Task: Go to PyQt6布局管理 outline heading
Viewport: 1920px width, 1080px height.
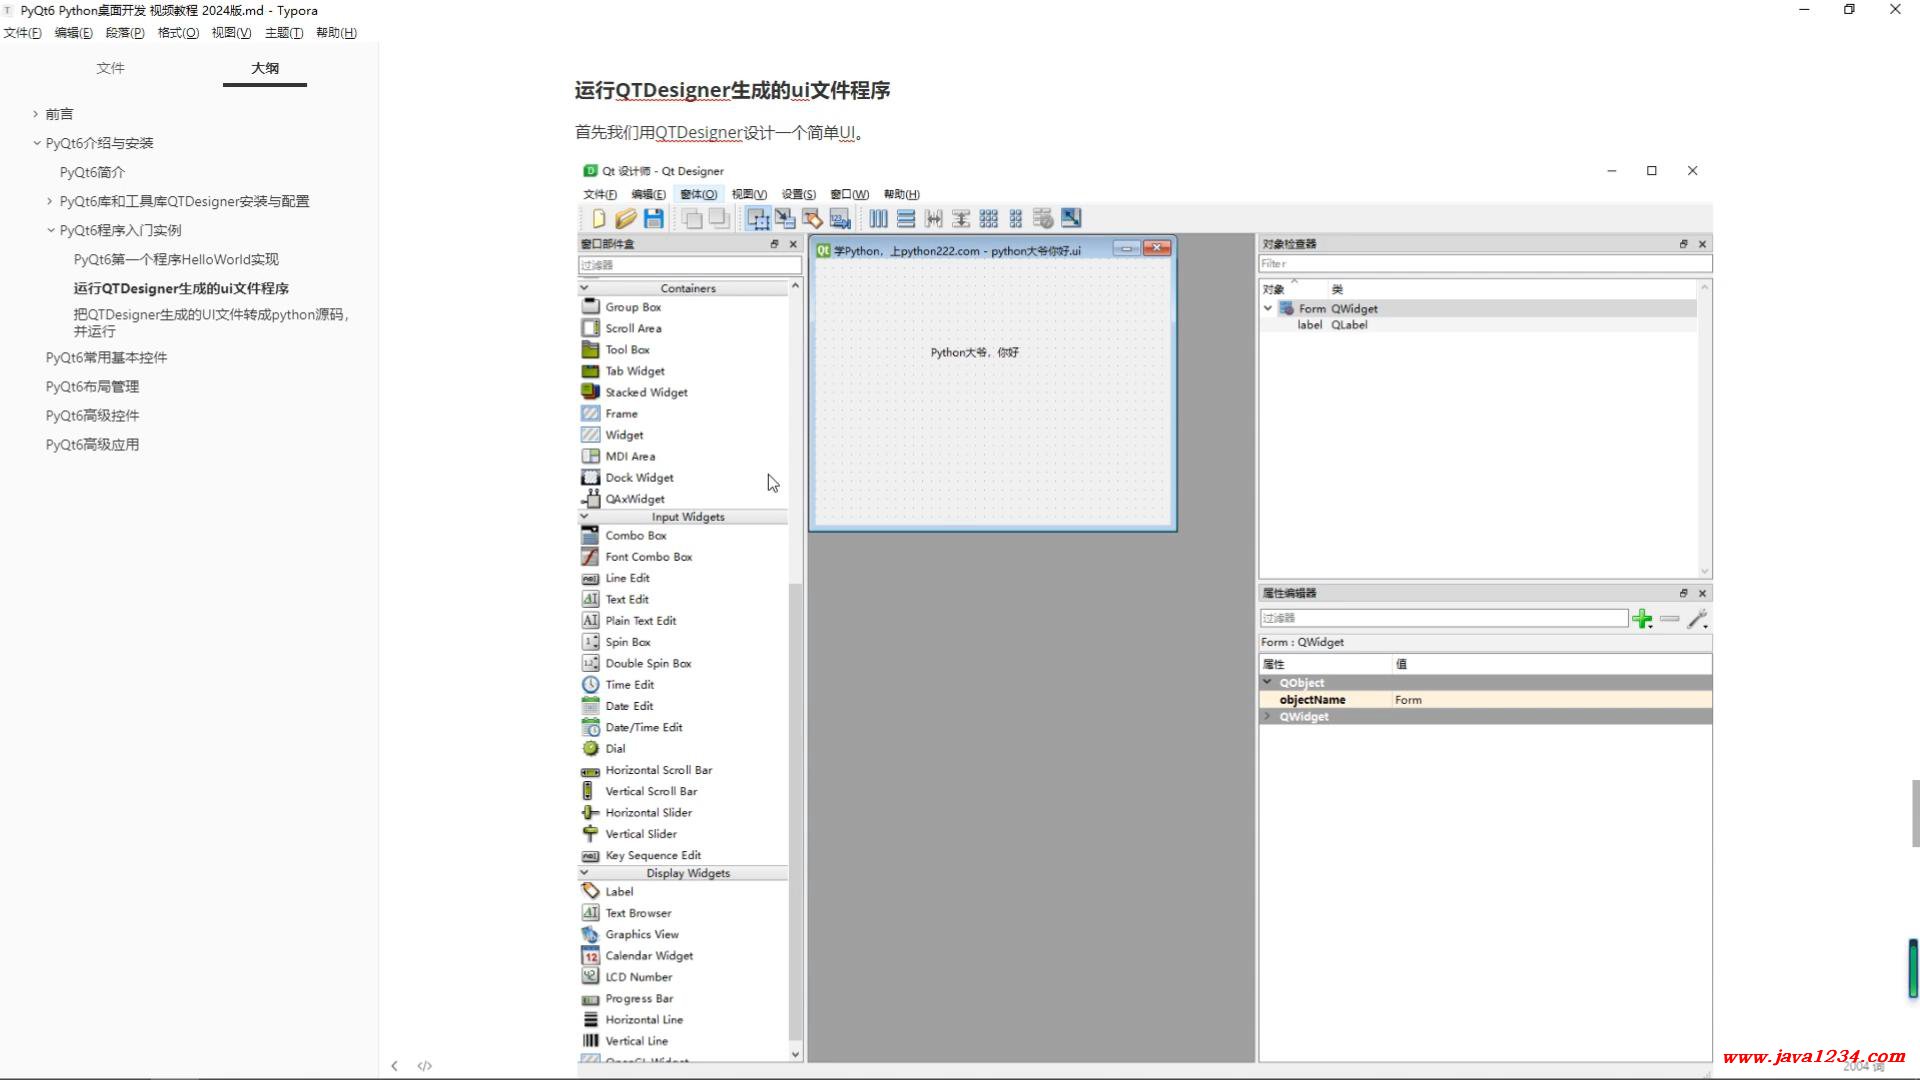Action: coord(92,386)
